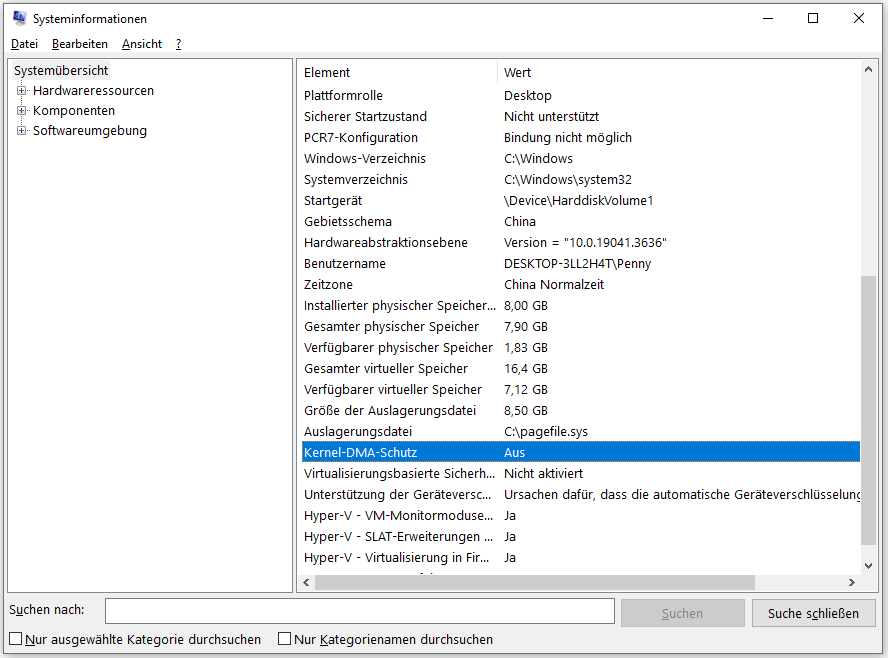Enable Nur ausgewählte Kategorie durchsuchen checkbox
This screenshot has height=658, width=888.
(x=15, y=639)
